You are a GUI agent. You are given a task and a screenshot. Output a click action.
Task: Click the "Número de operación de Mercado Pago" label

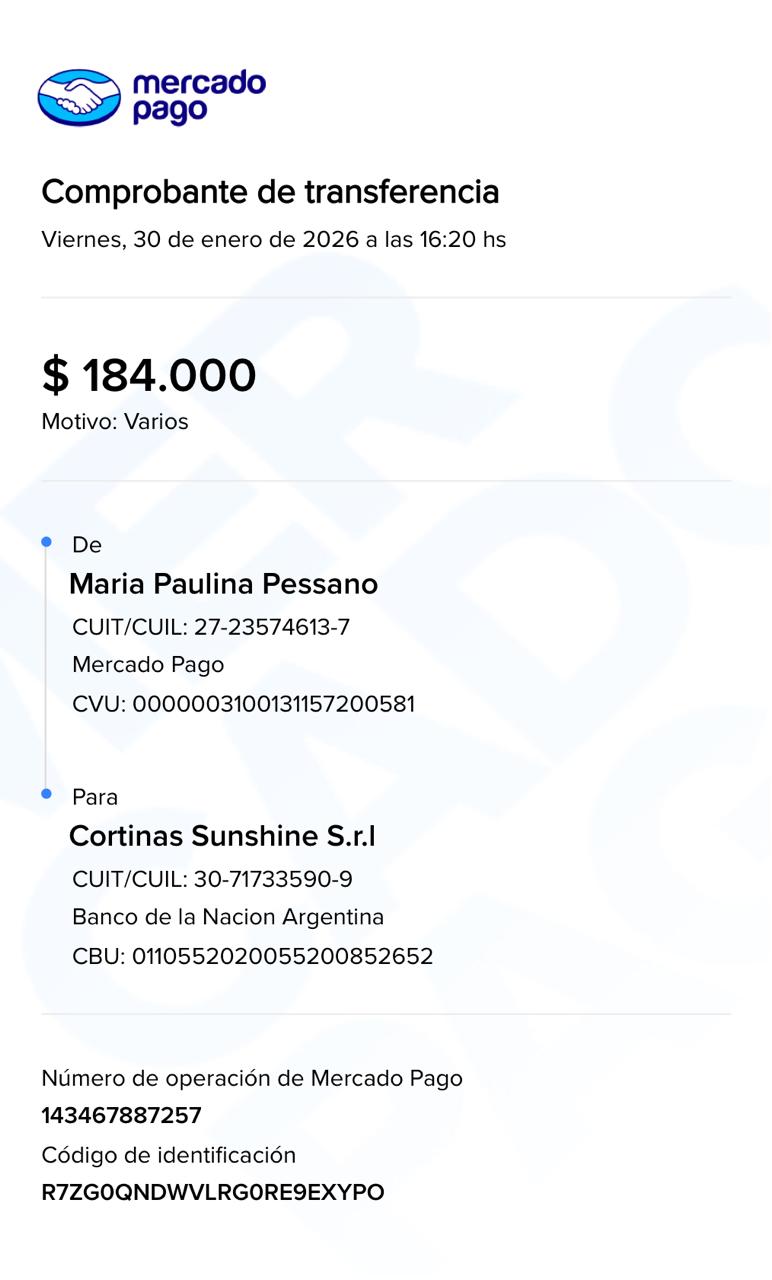click(252, 1078)
